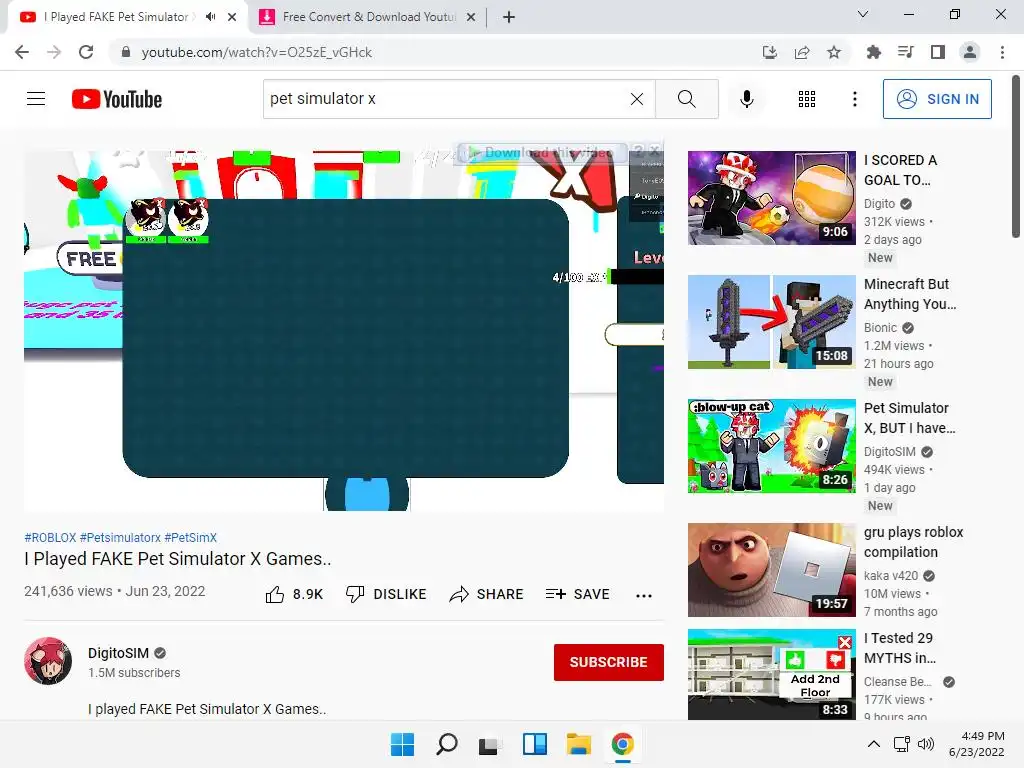Share the video with the SHARE arrow
The image size is (1024, 768).
pyautogui.click(x=487, y=594)
